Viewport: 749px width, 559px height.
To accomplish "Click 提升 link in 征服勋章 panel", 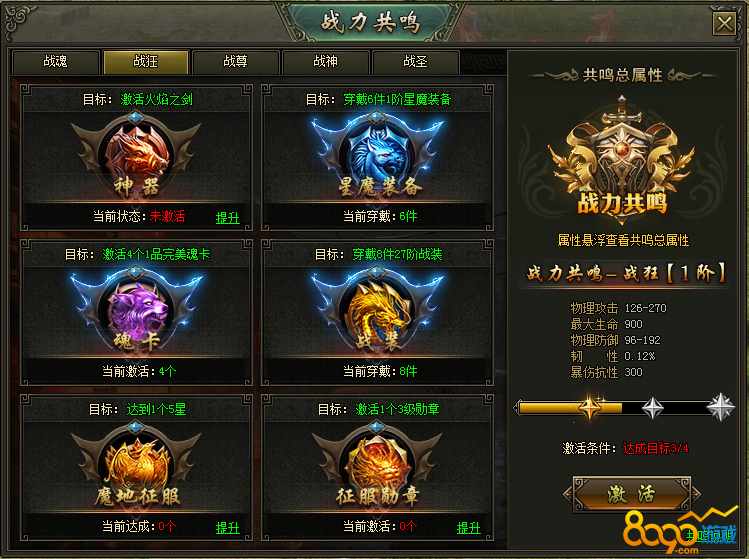I will [469, 528].
